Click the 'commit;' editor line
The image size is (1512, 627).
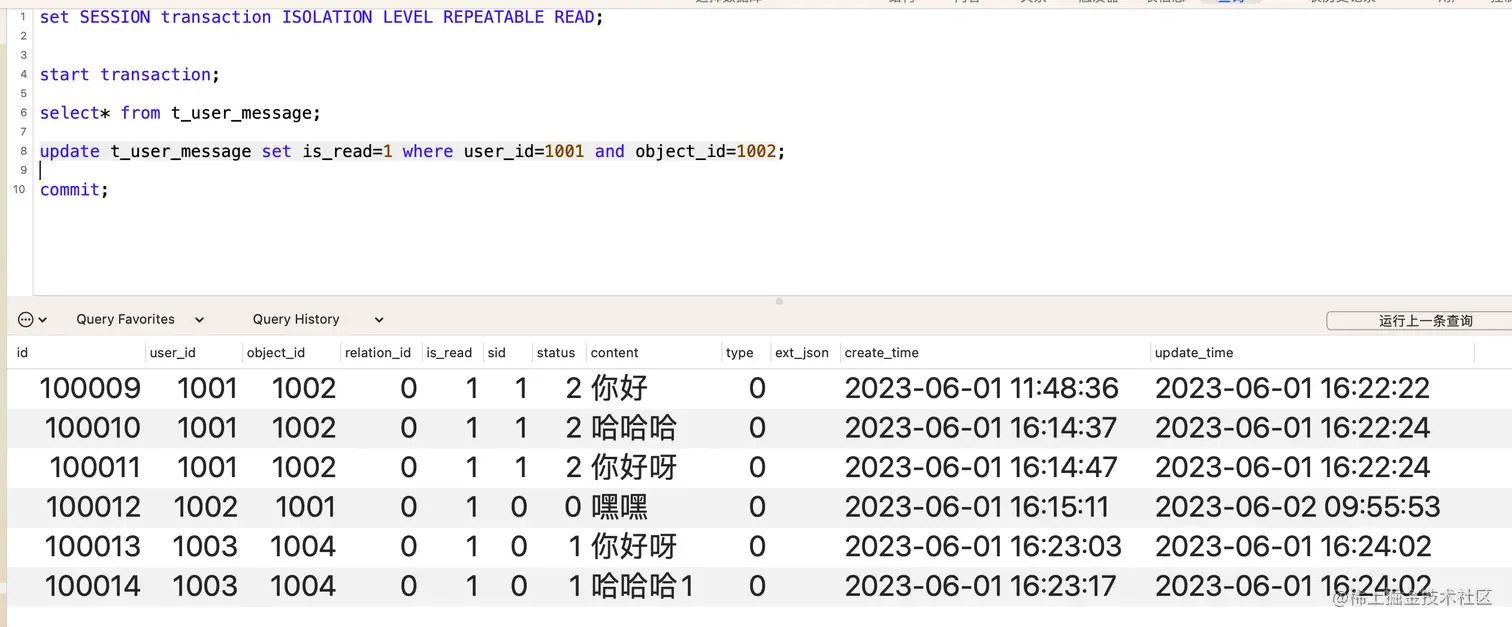click(73, 189)
